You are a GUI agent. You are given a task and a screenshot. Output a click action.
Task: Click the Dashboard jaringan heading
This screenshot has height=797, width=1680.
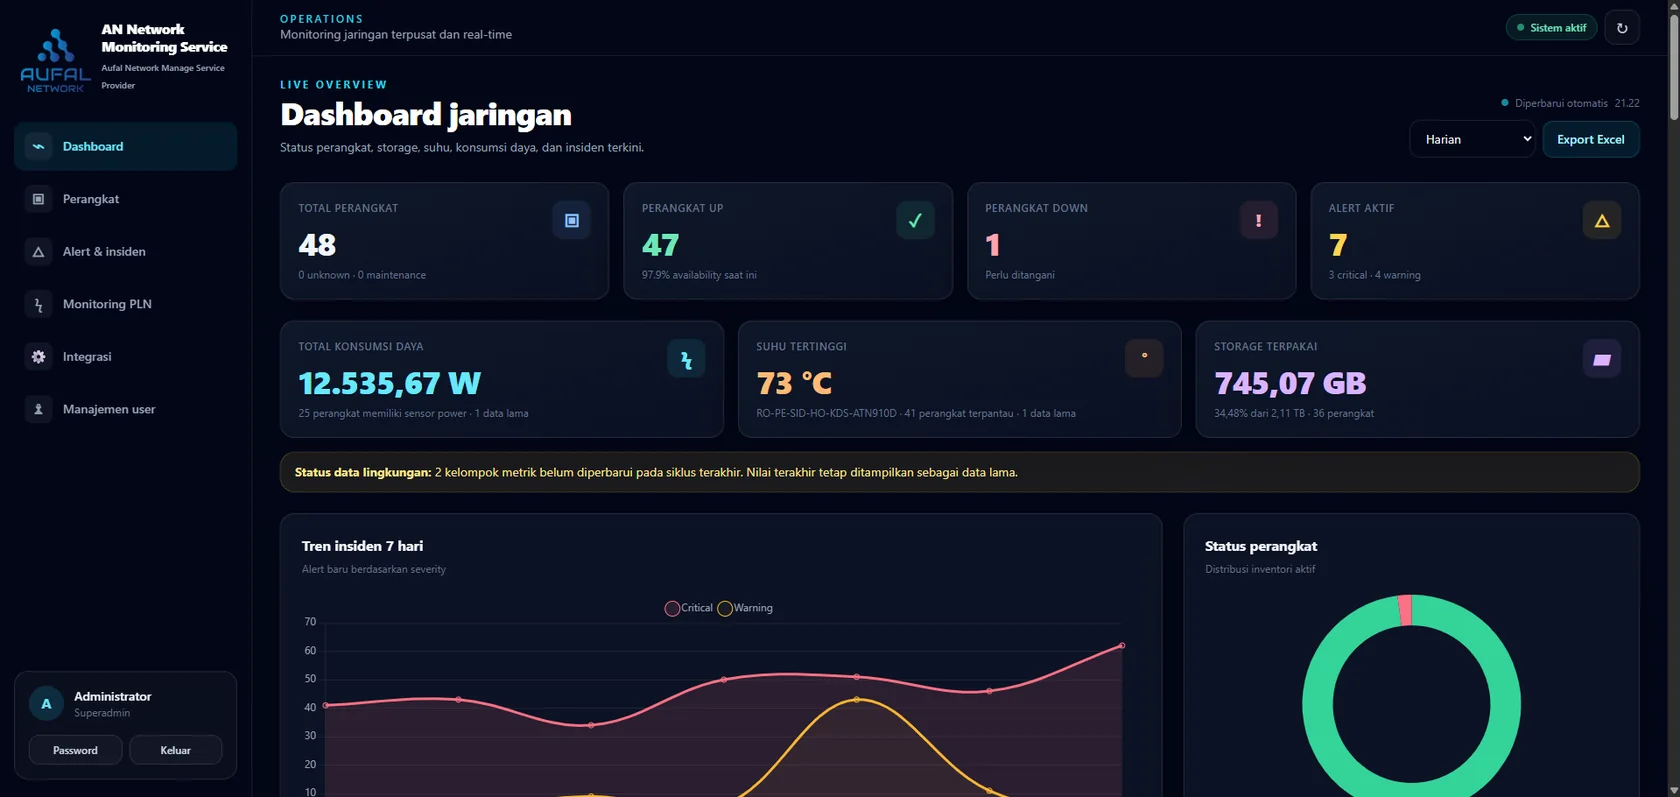pos(425,115)
